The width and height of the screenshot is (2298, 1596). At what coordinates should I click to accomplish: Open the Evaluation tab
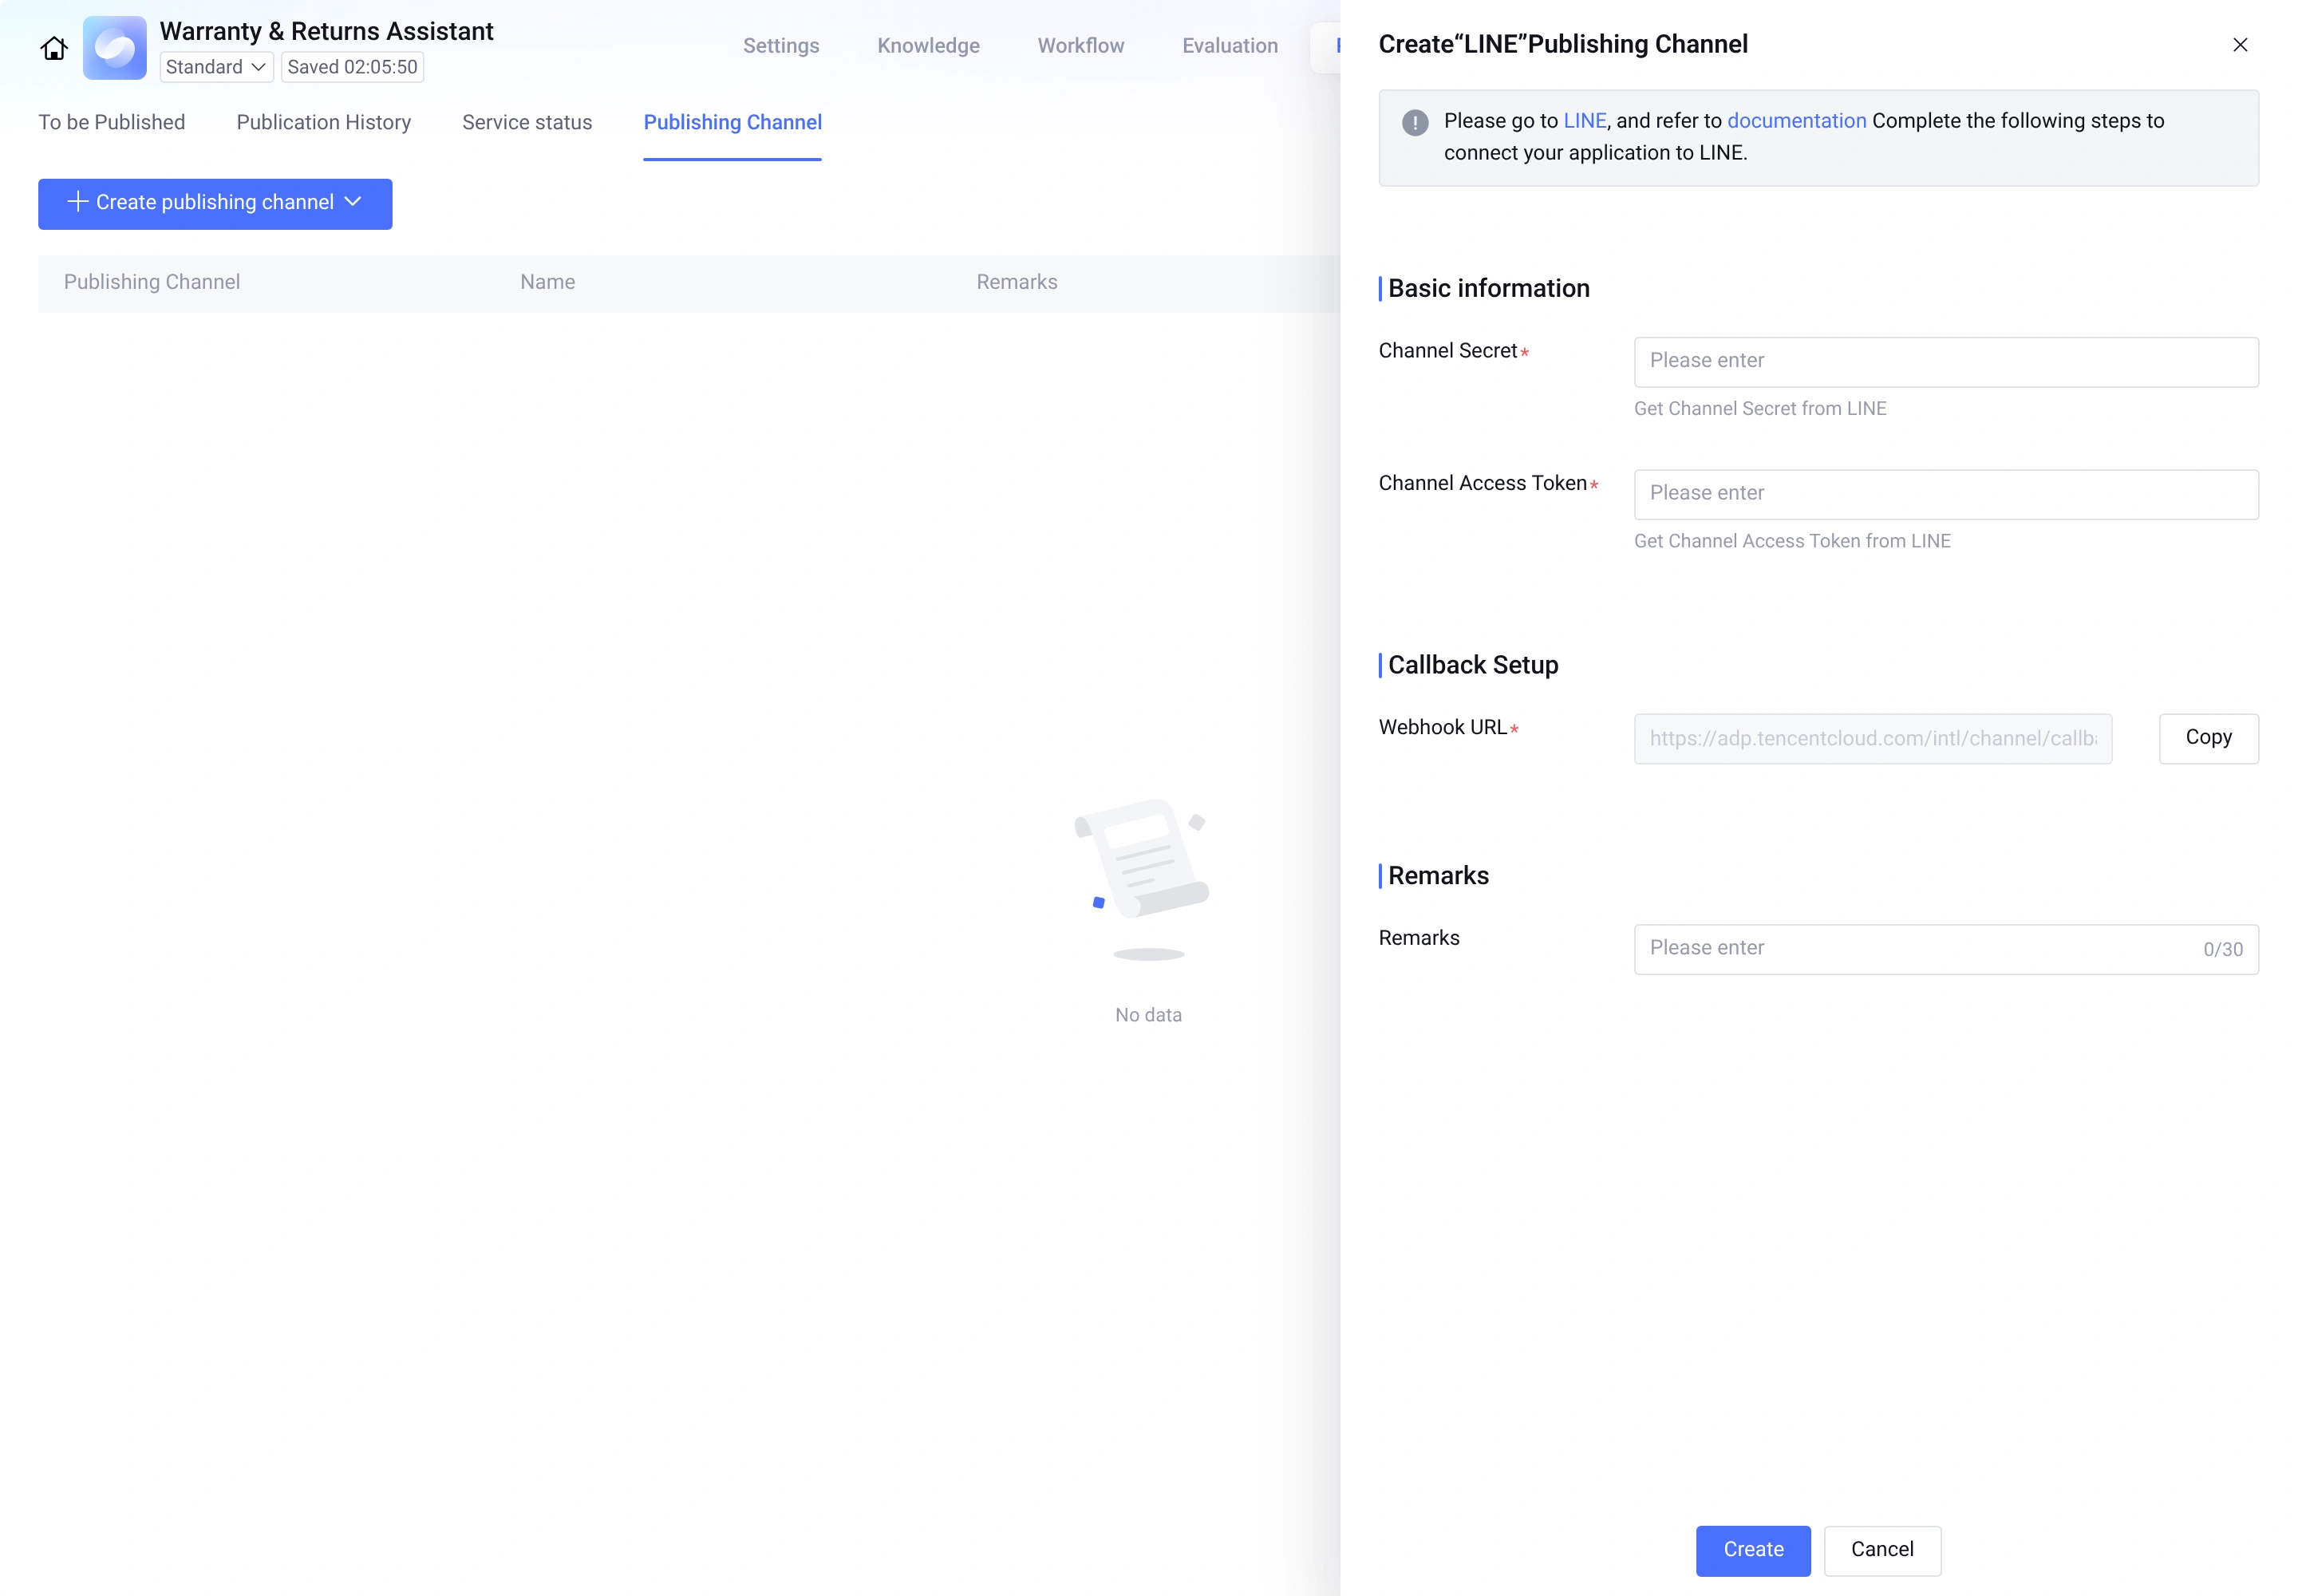pos(1229,46)
